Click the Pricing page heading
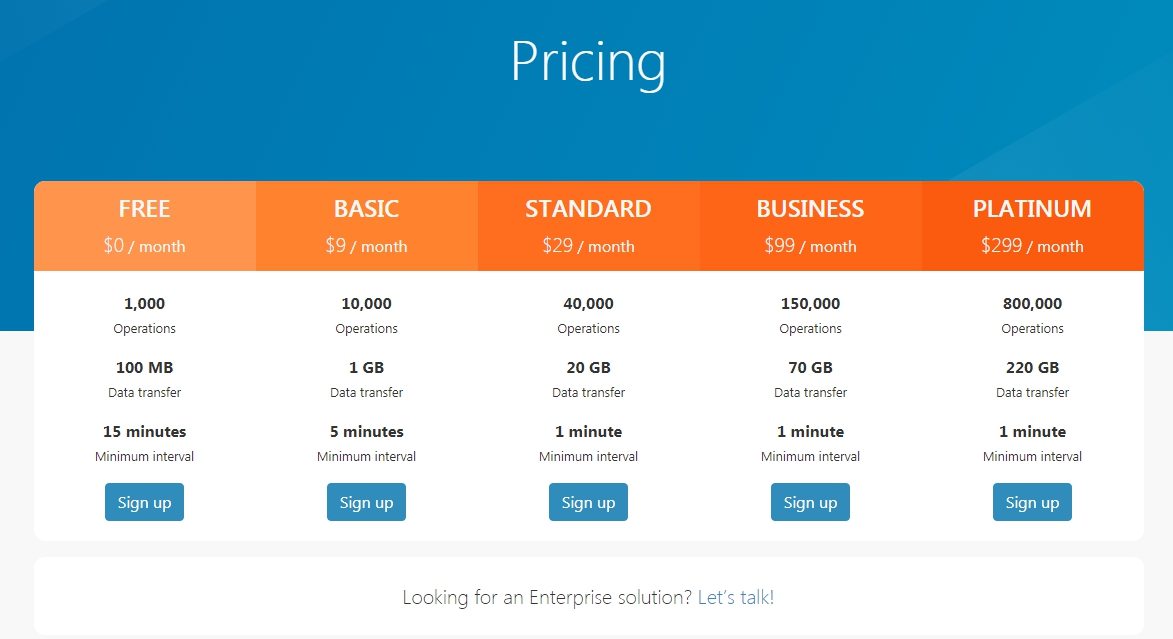Screen dimensions: 1173x639 [587, 62]
